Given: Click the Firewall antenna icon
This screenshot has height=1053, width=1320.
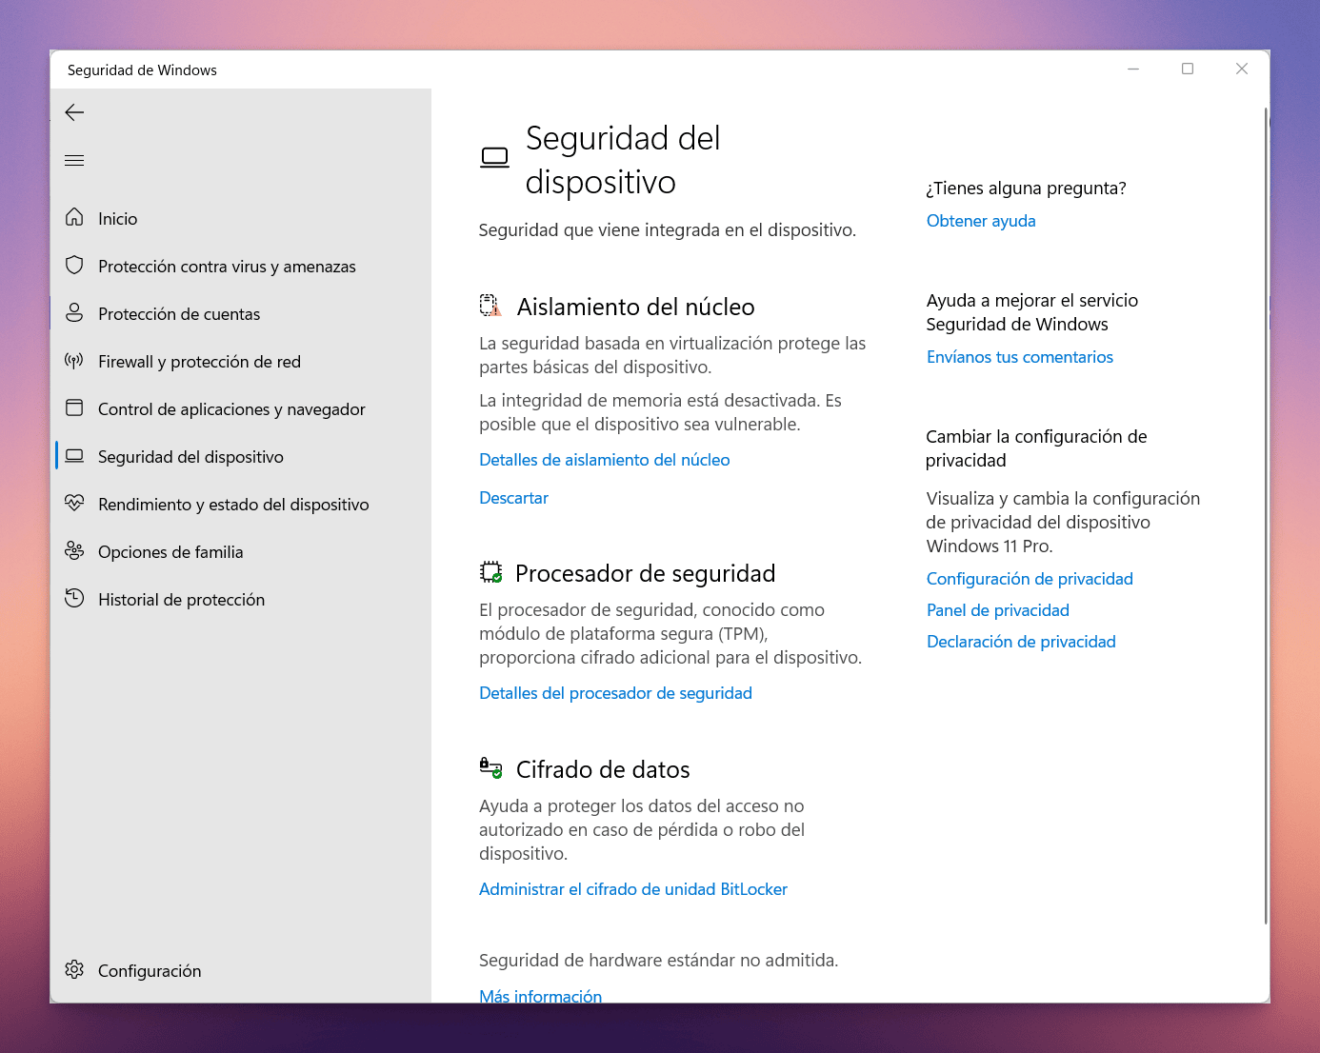Looking at the screenshot, I should tap(74, 361).
